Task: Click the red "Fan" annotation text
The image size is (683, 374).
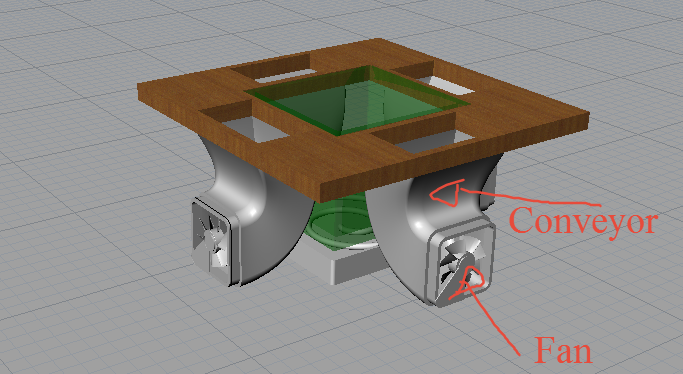Action: (563, 350)
